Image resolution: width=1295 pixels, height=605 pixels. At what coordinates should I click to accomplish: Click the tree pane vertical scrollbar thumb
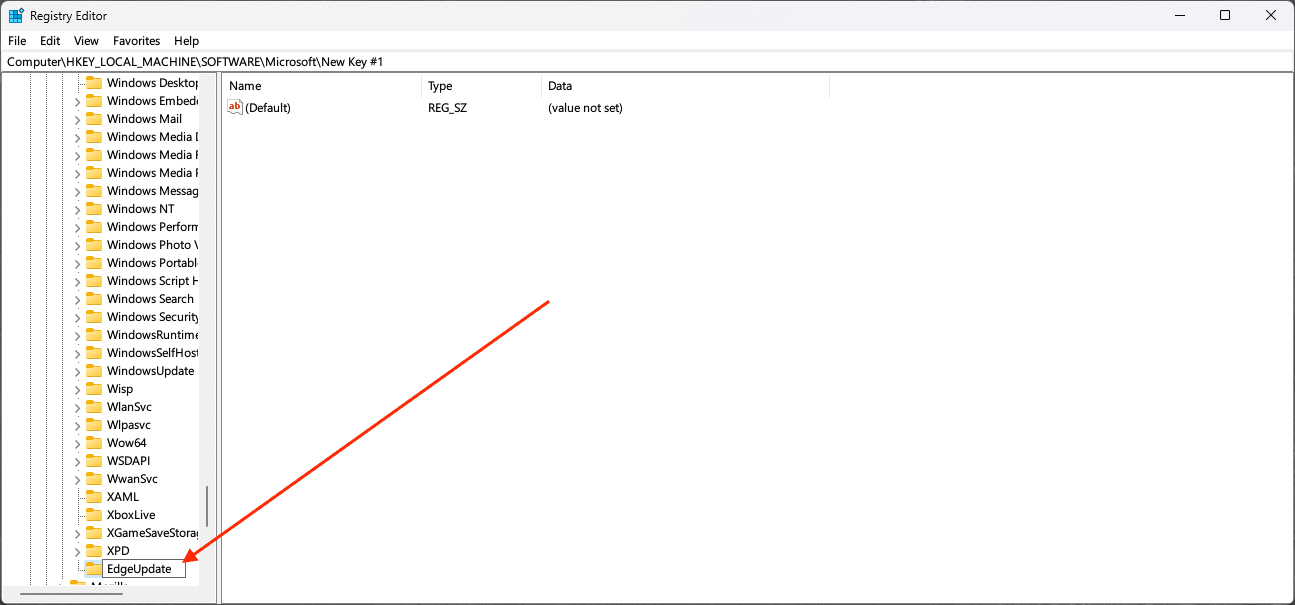tap(207, 506)
